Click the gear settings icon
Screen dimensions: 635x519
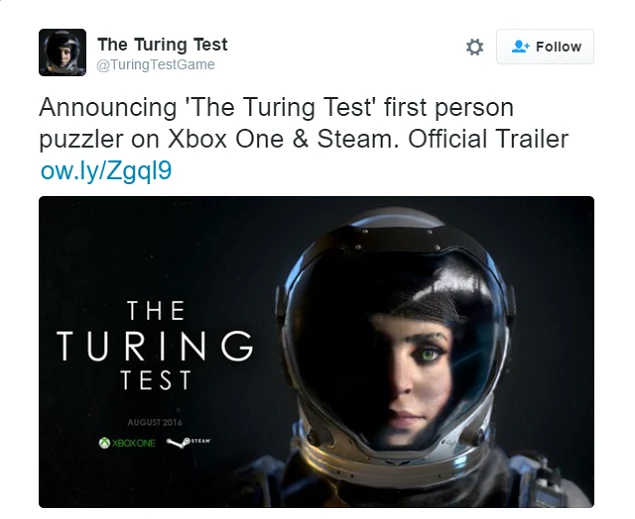(x=475, y=47)
